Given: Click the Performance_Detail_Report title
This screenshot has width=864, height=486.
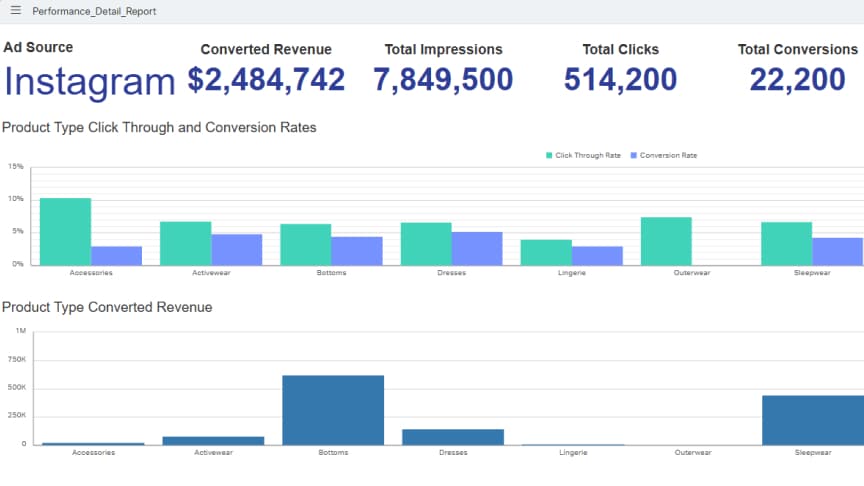Looking at the screenshot, I should 94,12.
